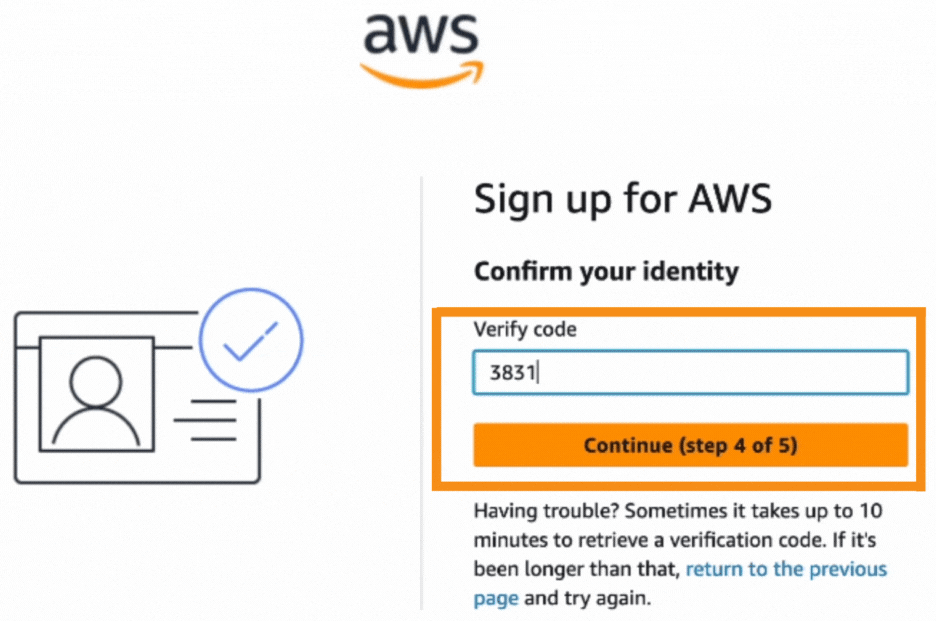The image size is (936, 621).
Task: Select the orange AWS smile arrow
Action: click(x=421, y=73)
